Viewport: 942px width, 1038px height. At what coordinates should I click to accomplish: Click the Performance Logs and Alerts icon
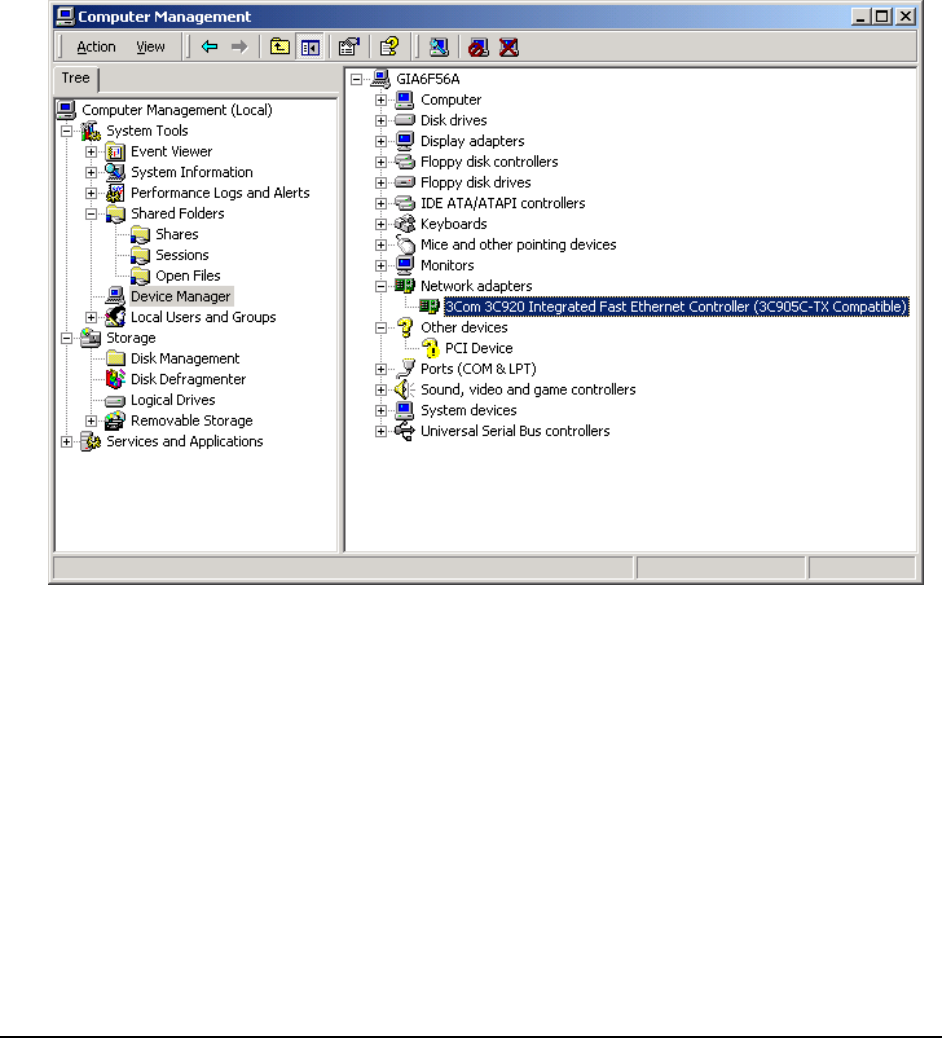[x=115, y=193]
